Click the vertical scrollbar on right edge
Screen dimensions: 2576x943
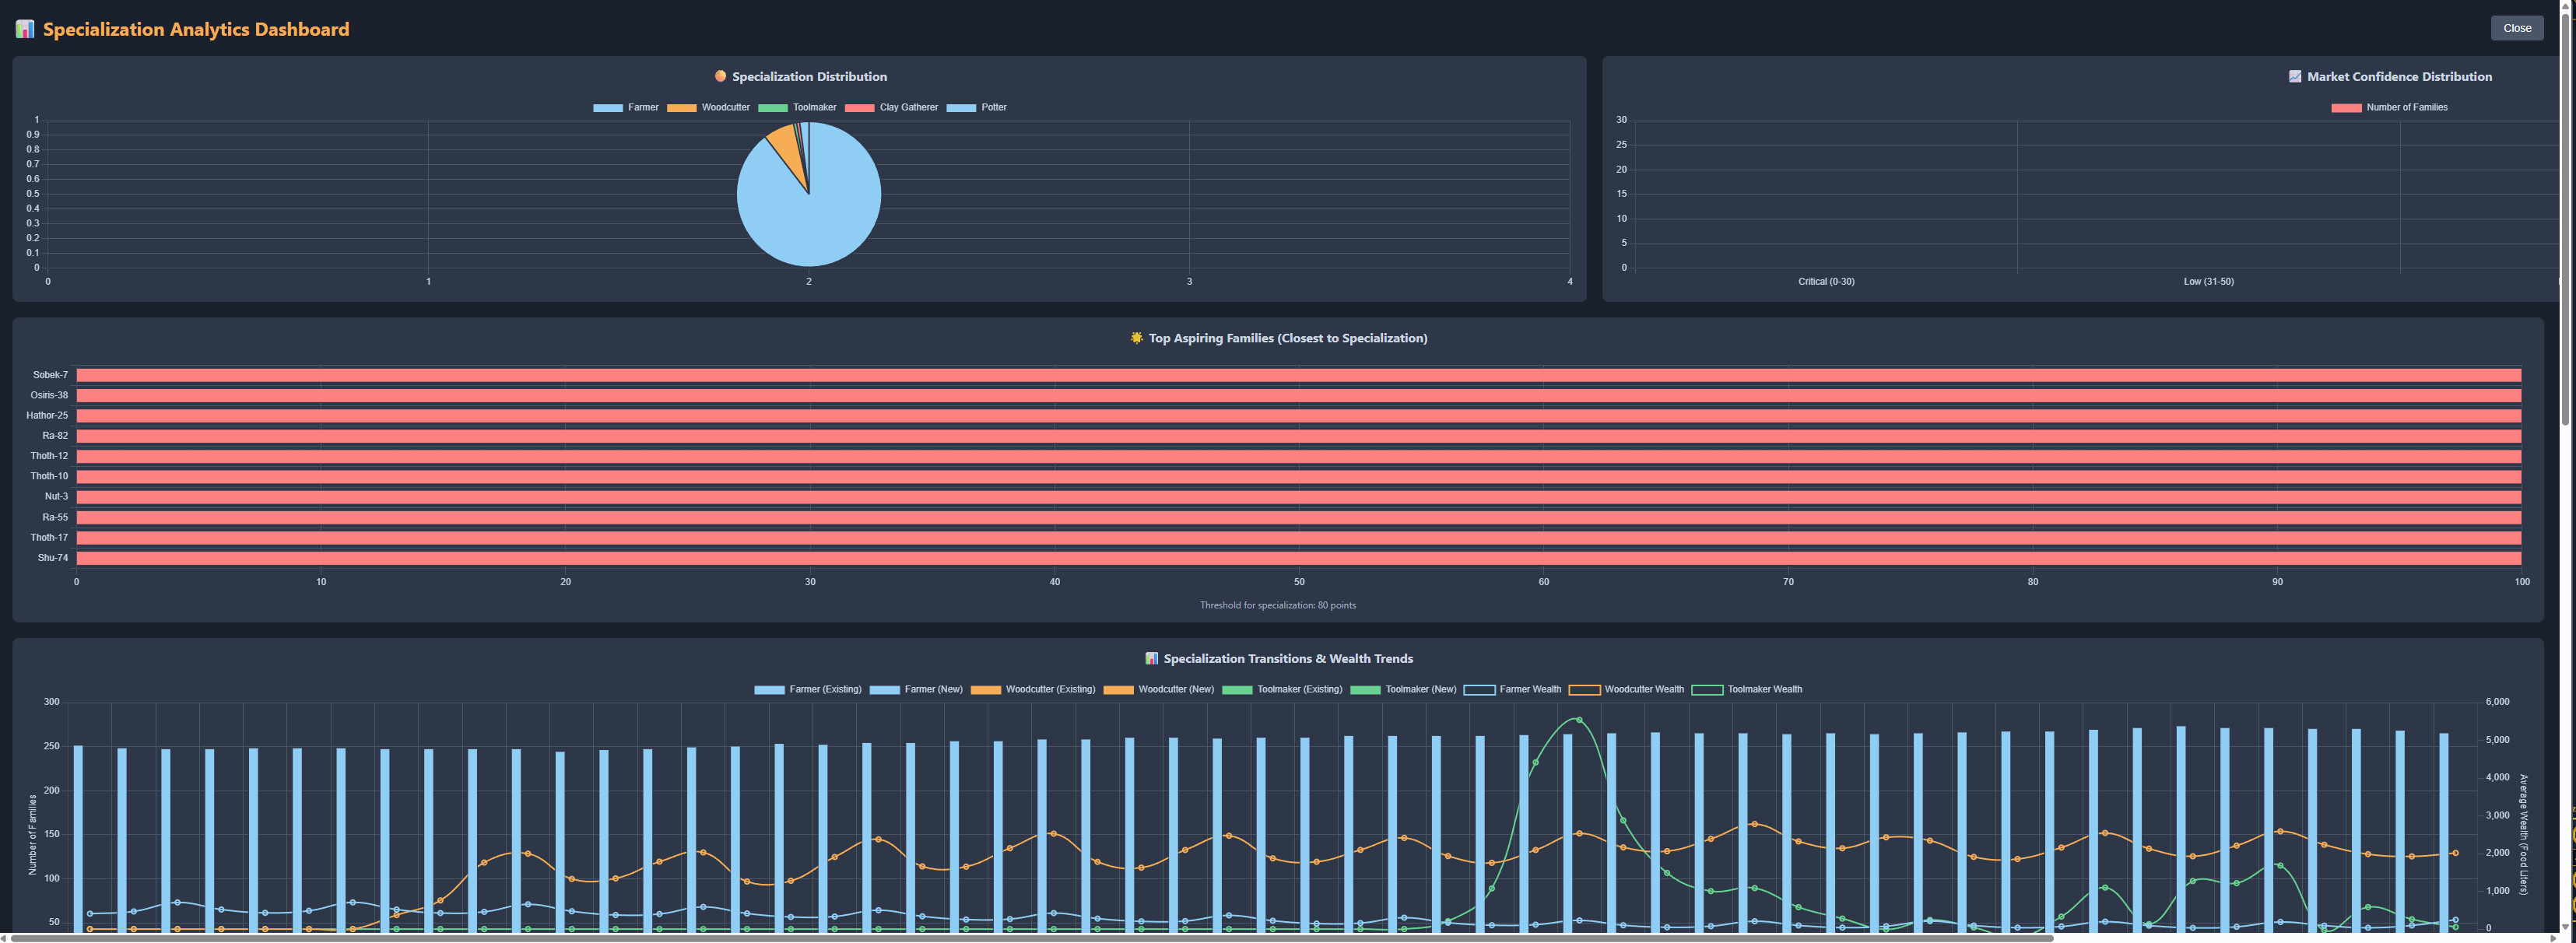[2566, 220]
